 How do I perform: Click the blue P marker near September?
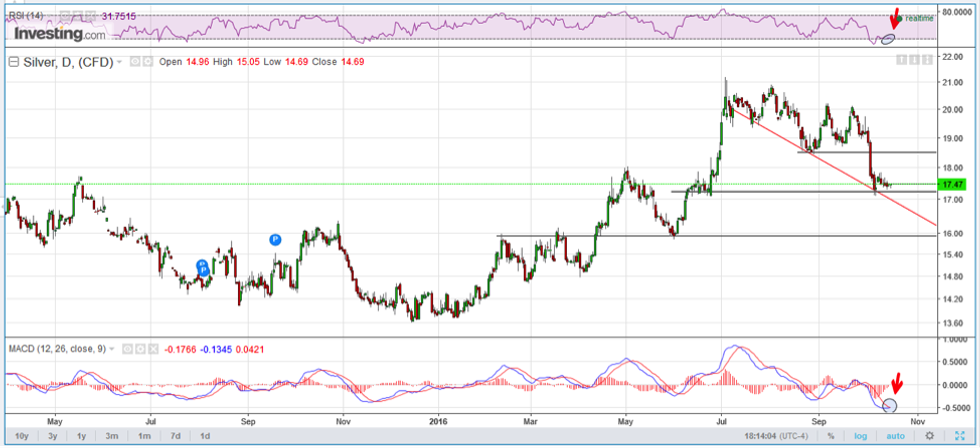(276, 239)
